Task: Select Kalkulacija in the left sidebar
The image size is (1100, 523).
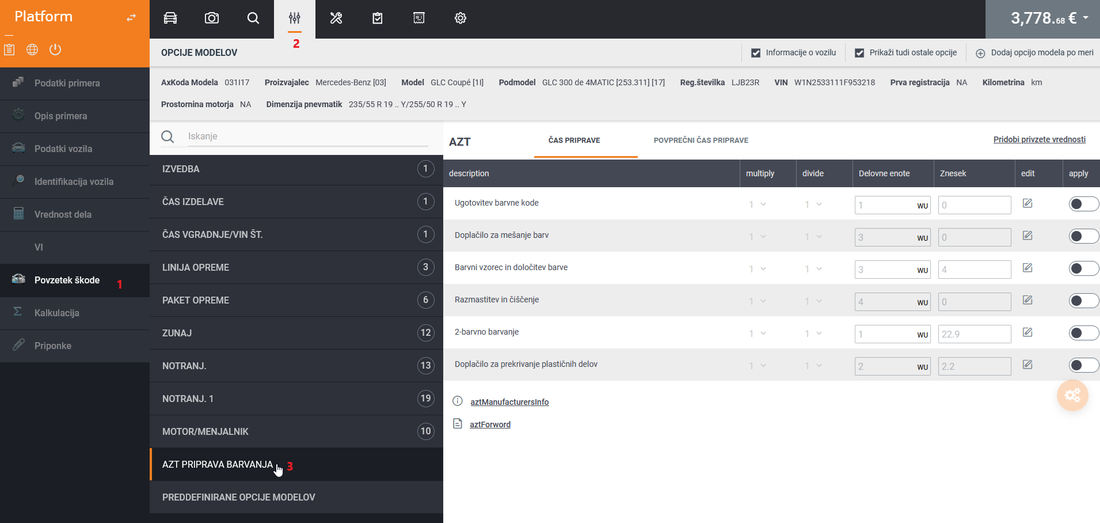Action: coord(57,313)
